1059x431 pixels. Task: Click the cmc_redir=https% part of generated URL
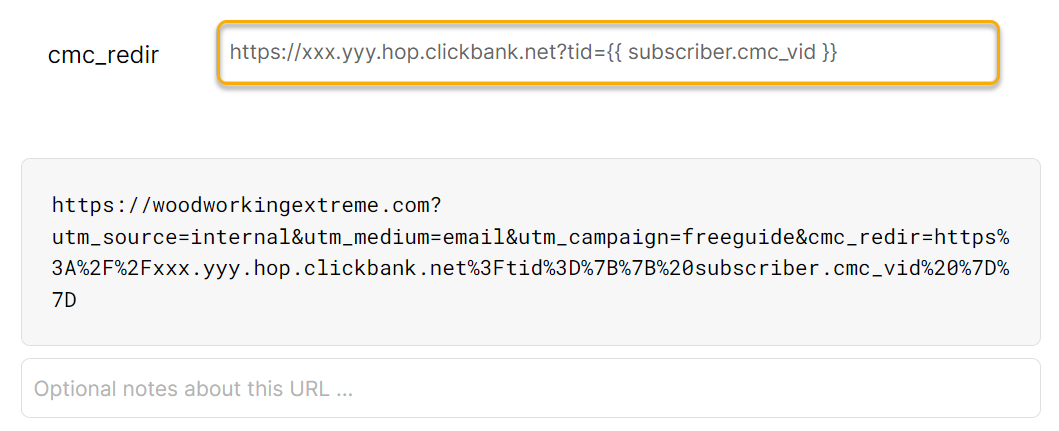921,237
